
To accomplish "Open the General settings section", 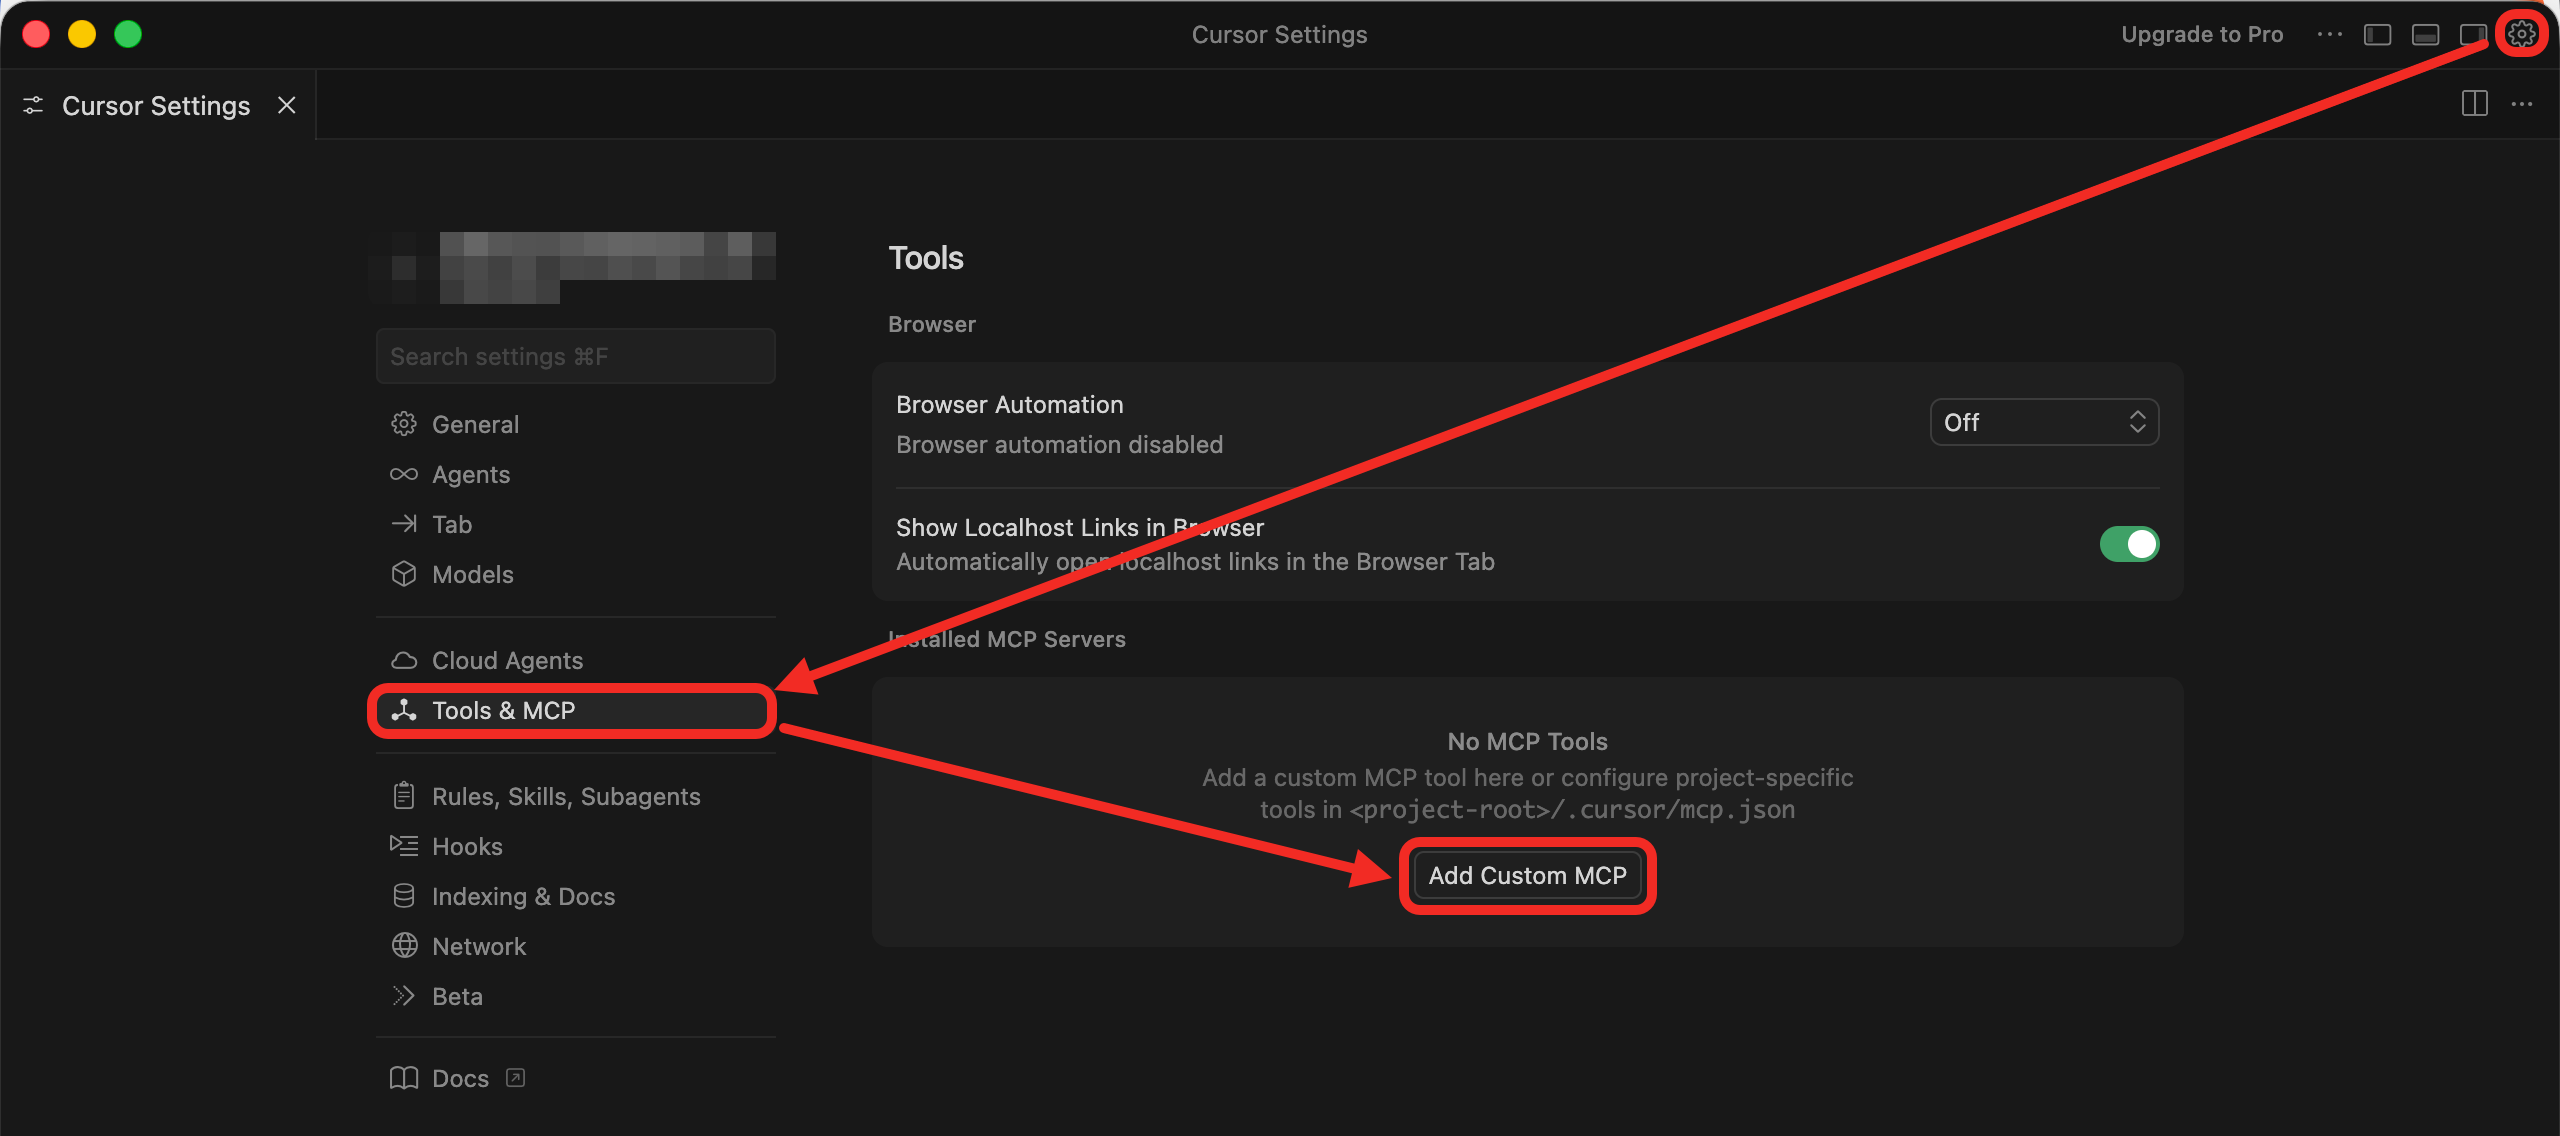I will (475, 425).
